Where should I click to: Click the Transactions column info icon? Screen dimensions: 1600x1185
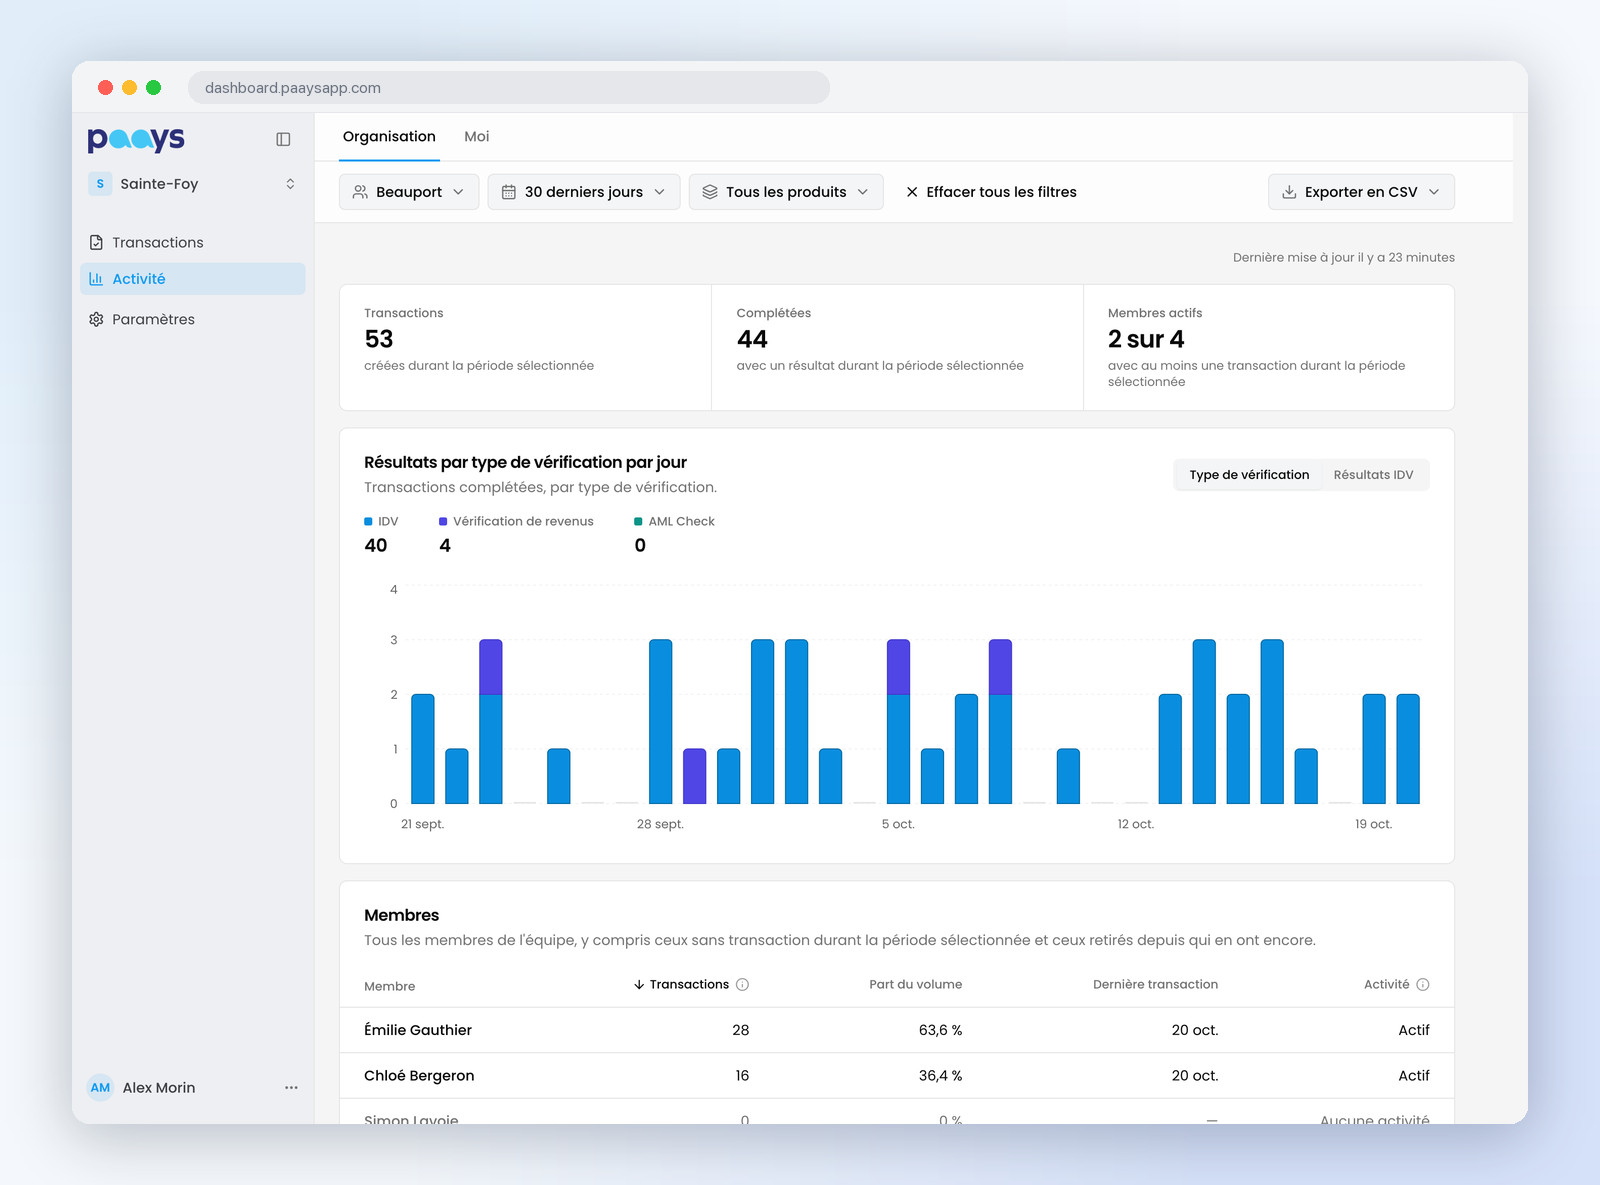click(742, 985)
